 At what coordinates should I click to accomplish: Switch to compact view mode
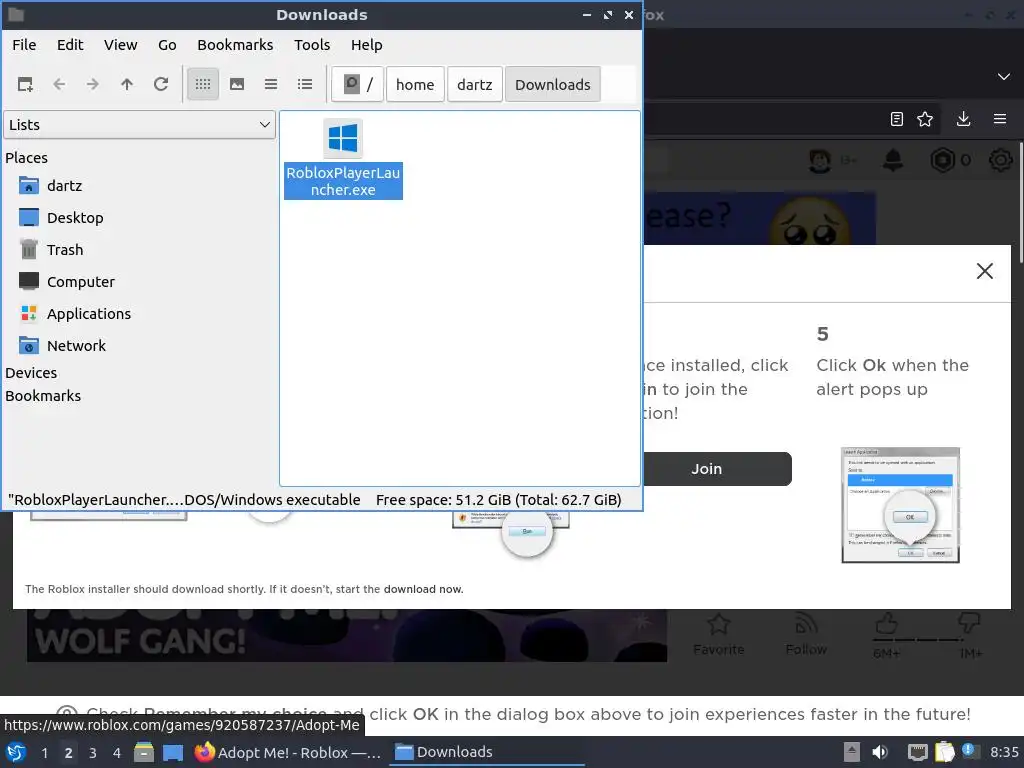pyautogui.click(x=271, y=84)
